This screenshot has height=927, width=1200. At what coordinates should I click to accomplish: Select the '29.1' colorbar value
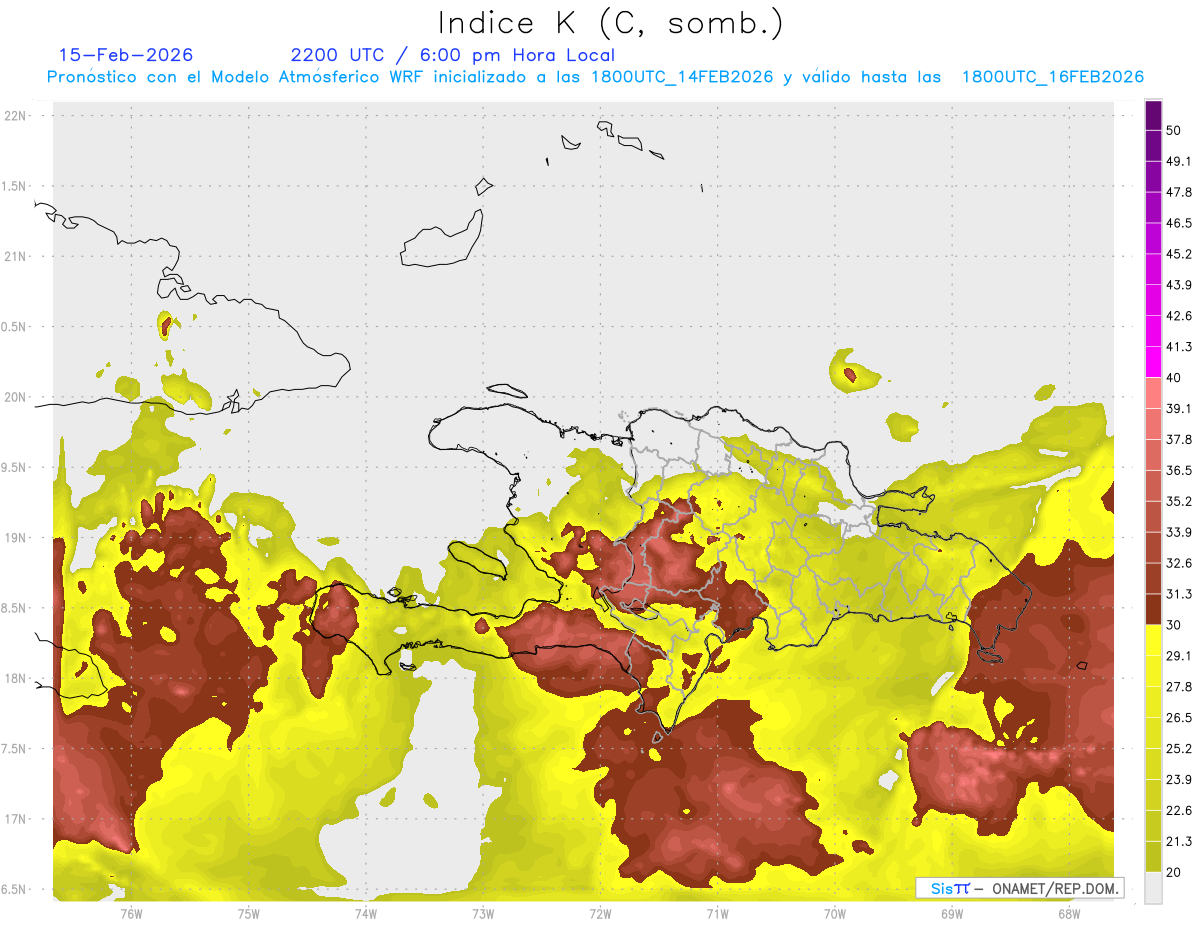pyautogui.click(x=1179, y=656)
